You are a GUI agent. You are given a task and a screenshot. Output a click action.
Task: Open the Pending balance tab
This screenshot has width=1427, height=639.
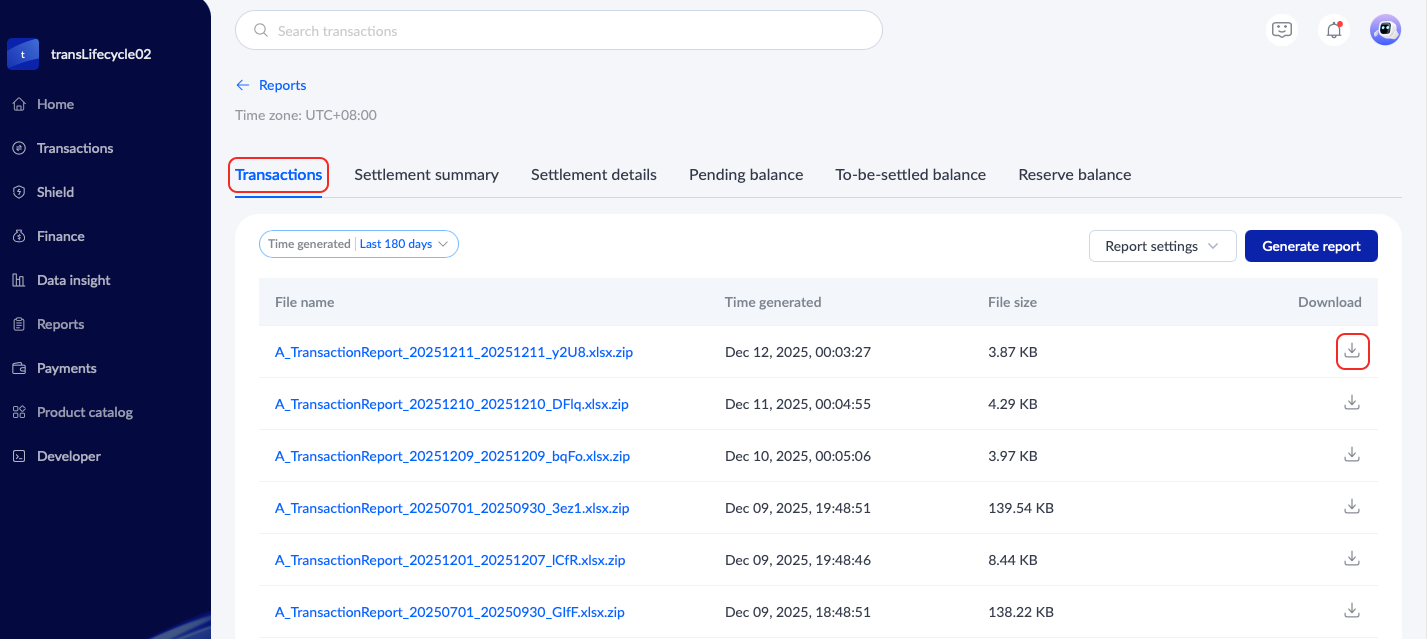tap(746, 175)
